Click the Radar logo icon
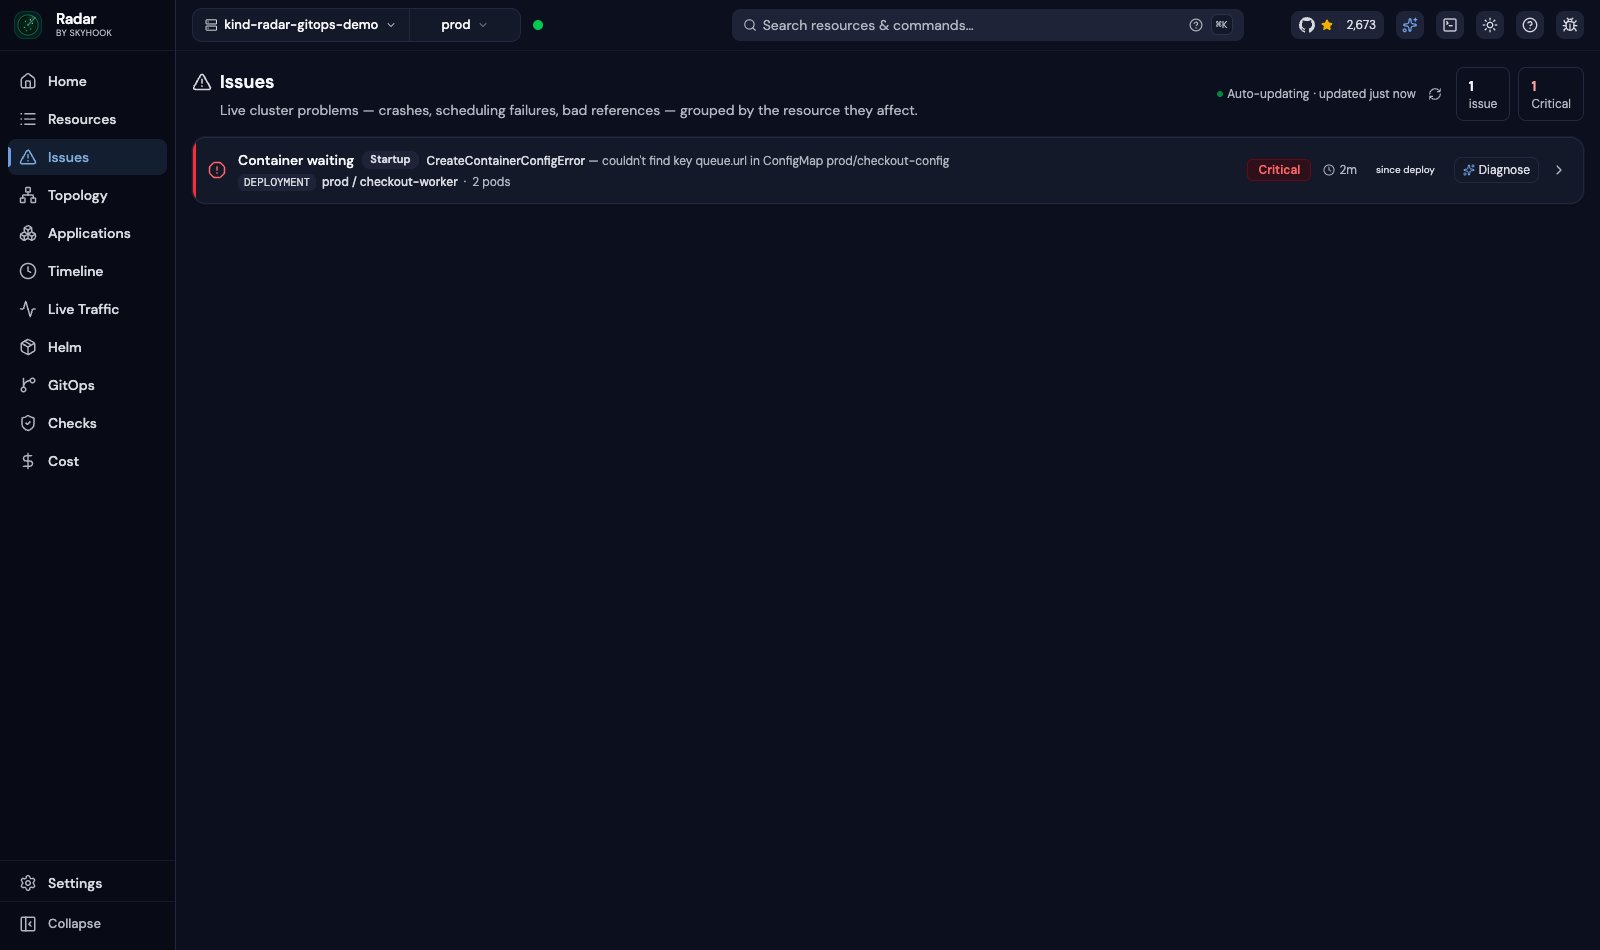1600x950 pixels. 28,25
